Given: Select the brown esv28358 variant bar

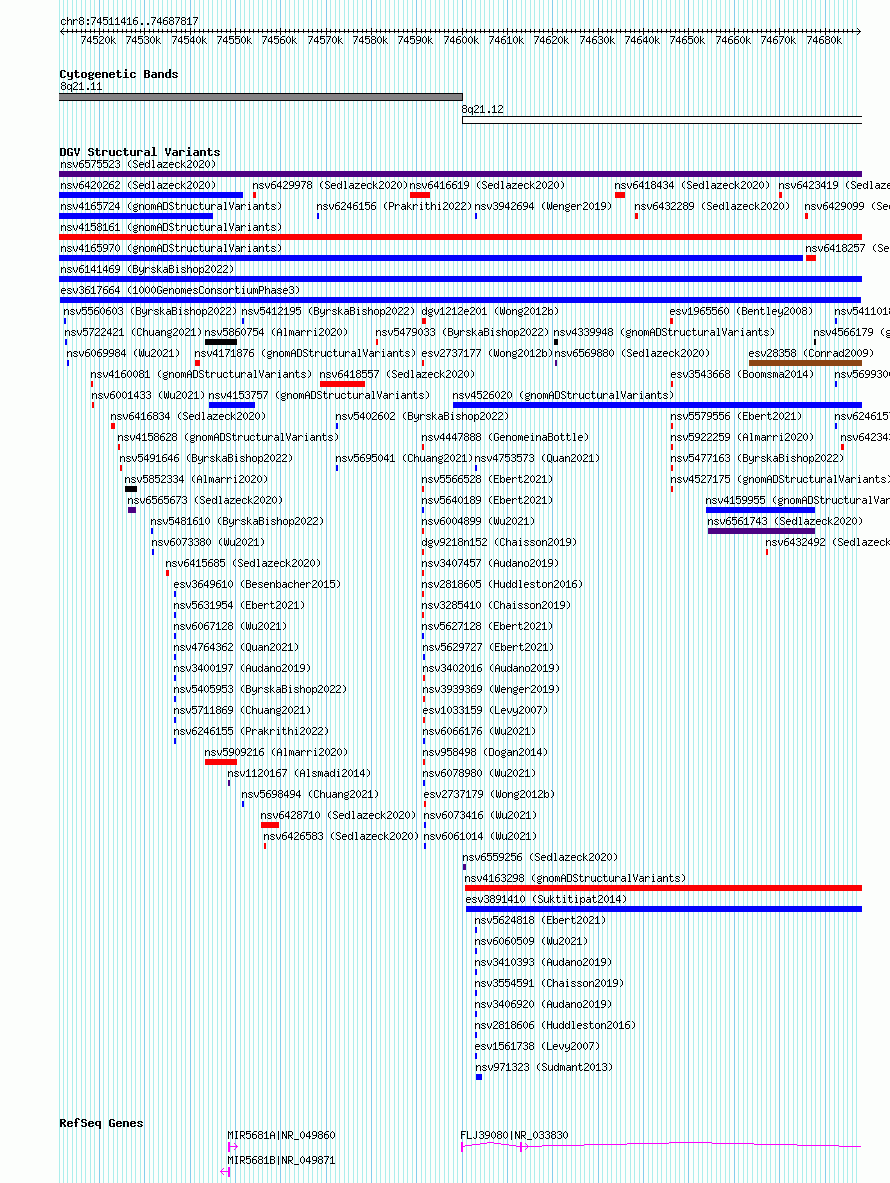Looking at the screenshot, I should [x=805, y=363].
